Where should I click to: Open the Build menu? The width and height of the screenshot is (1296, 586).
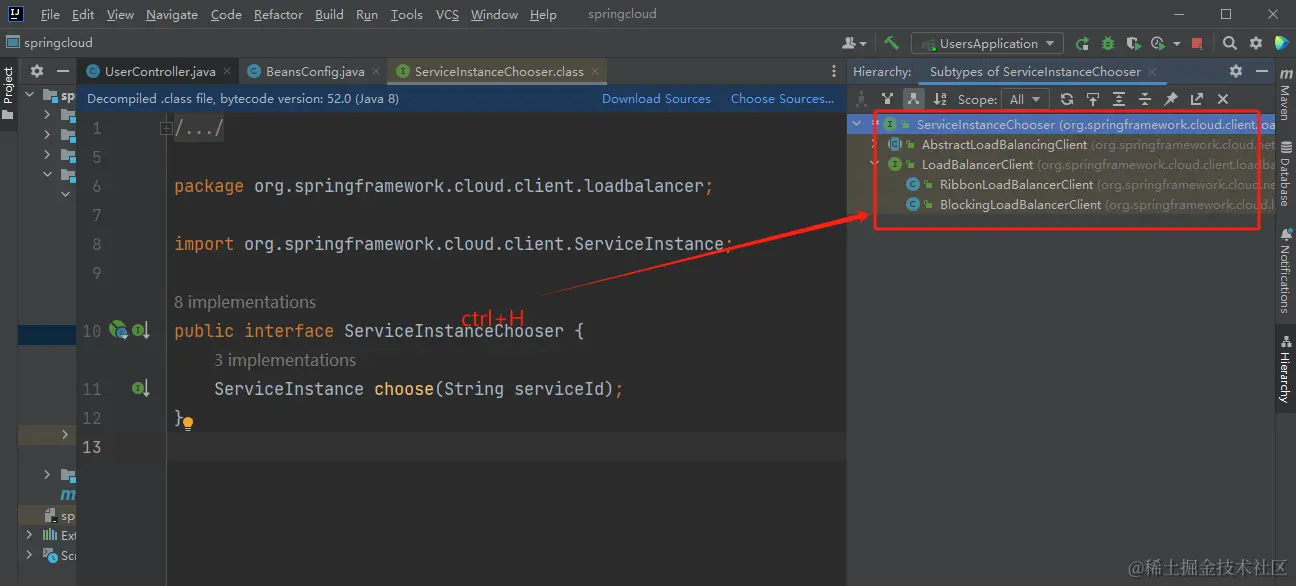click(x=329, y=15)
